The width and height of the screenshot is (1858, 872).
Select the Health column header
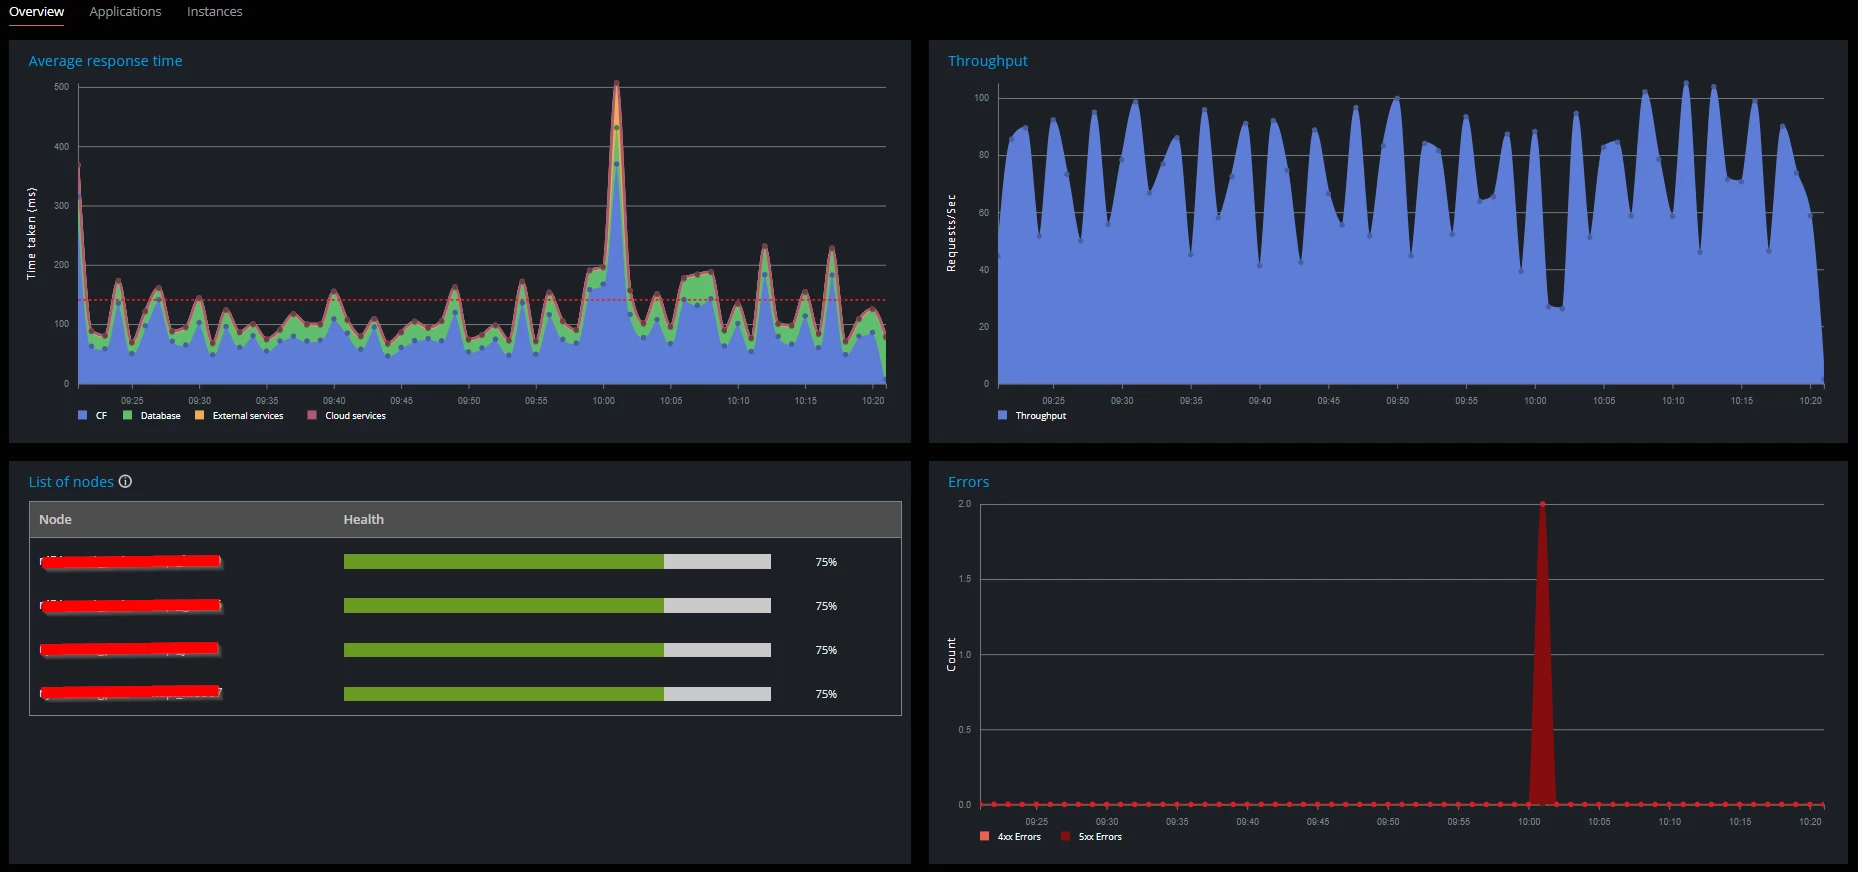[x=363, y=519]
